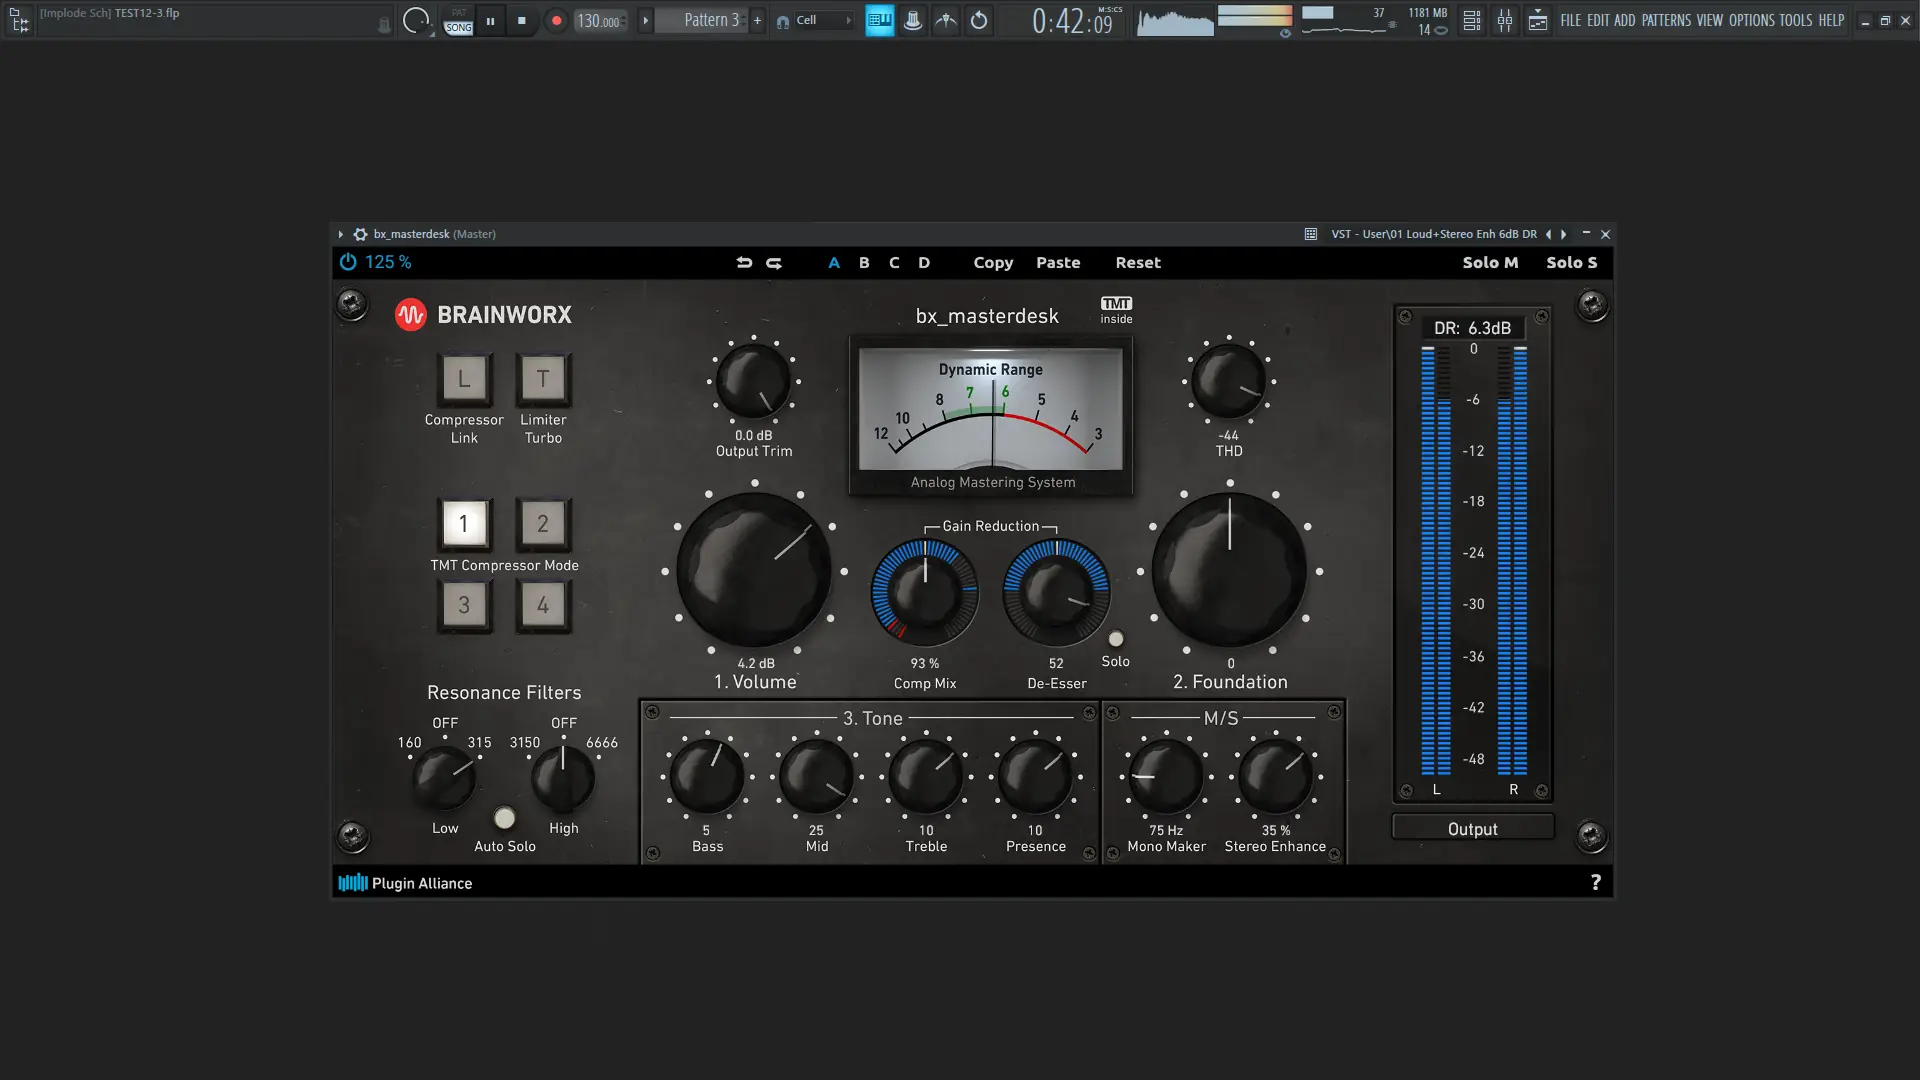This screenshot has width=1920, height=1080.
Task: Click the Volume knob
Action: 754,571
